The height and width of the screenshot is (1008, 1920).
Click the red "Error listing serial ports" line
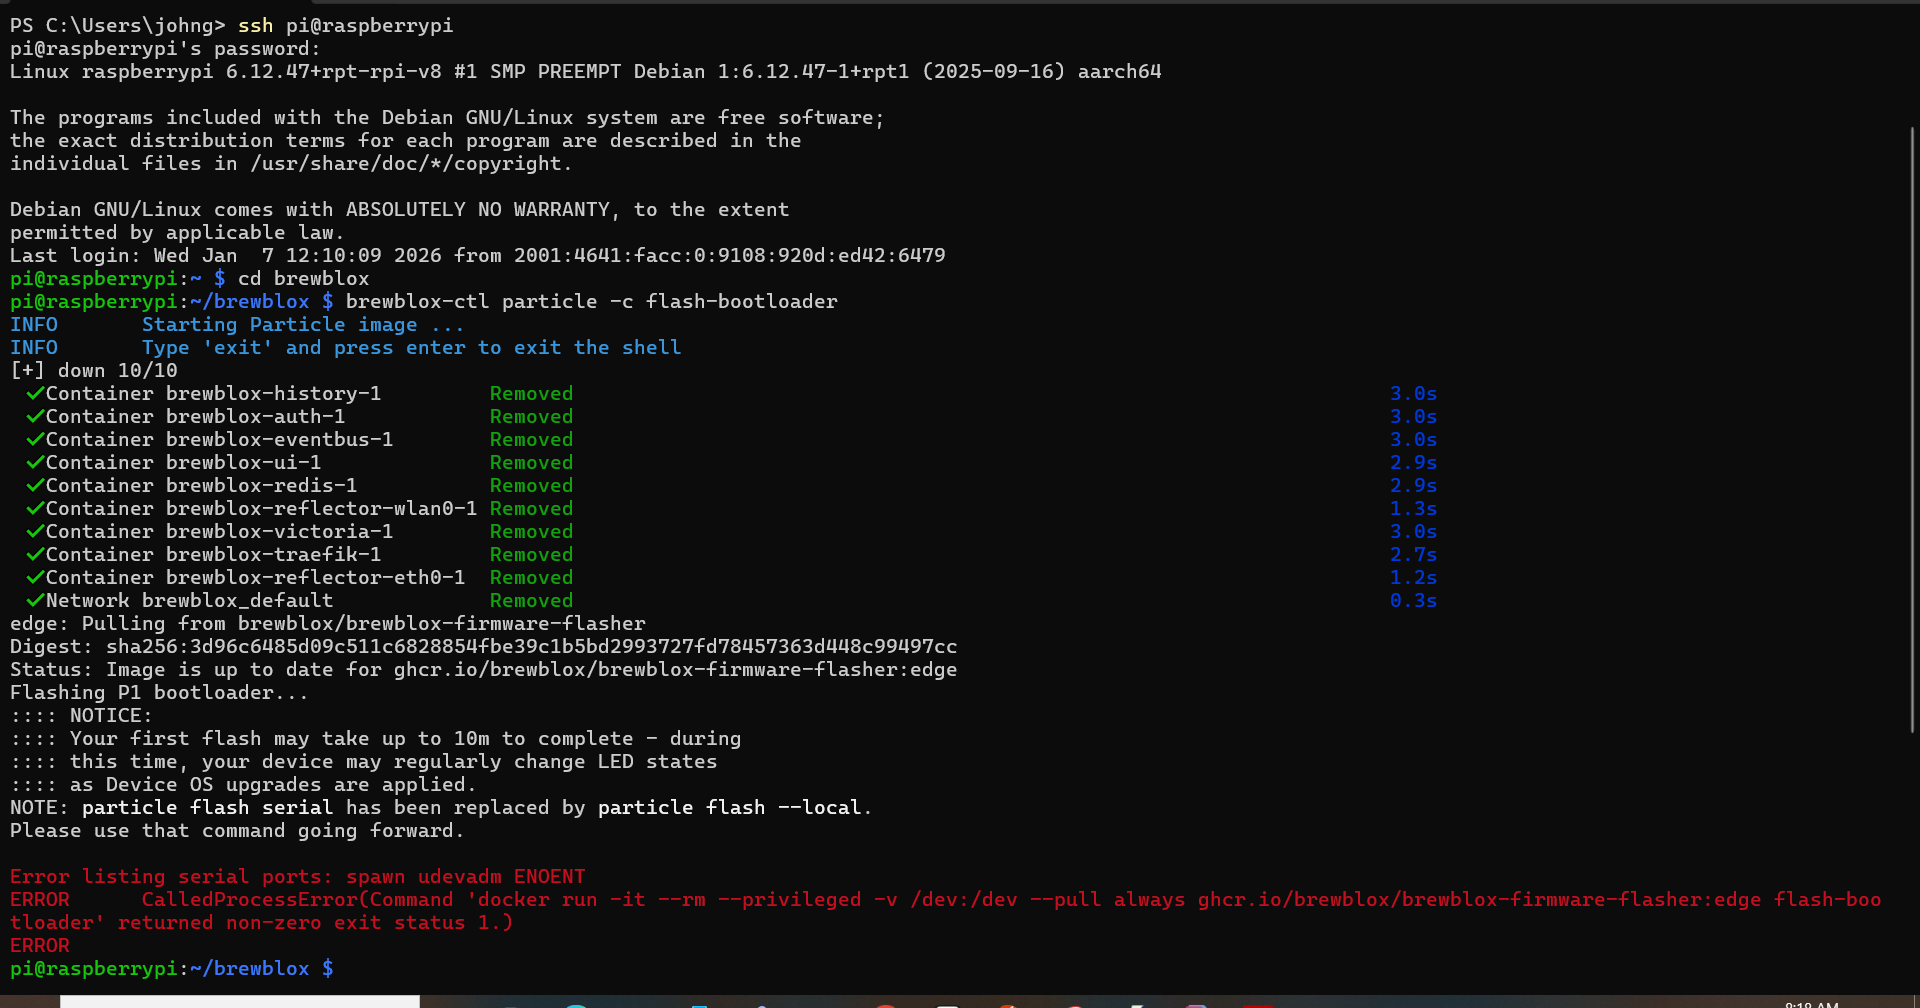[x=297, y=877]
